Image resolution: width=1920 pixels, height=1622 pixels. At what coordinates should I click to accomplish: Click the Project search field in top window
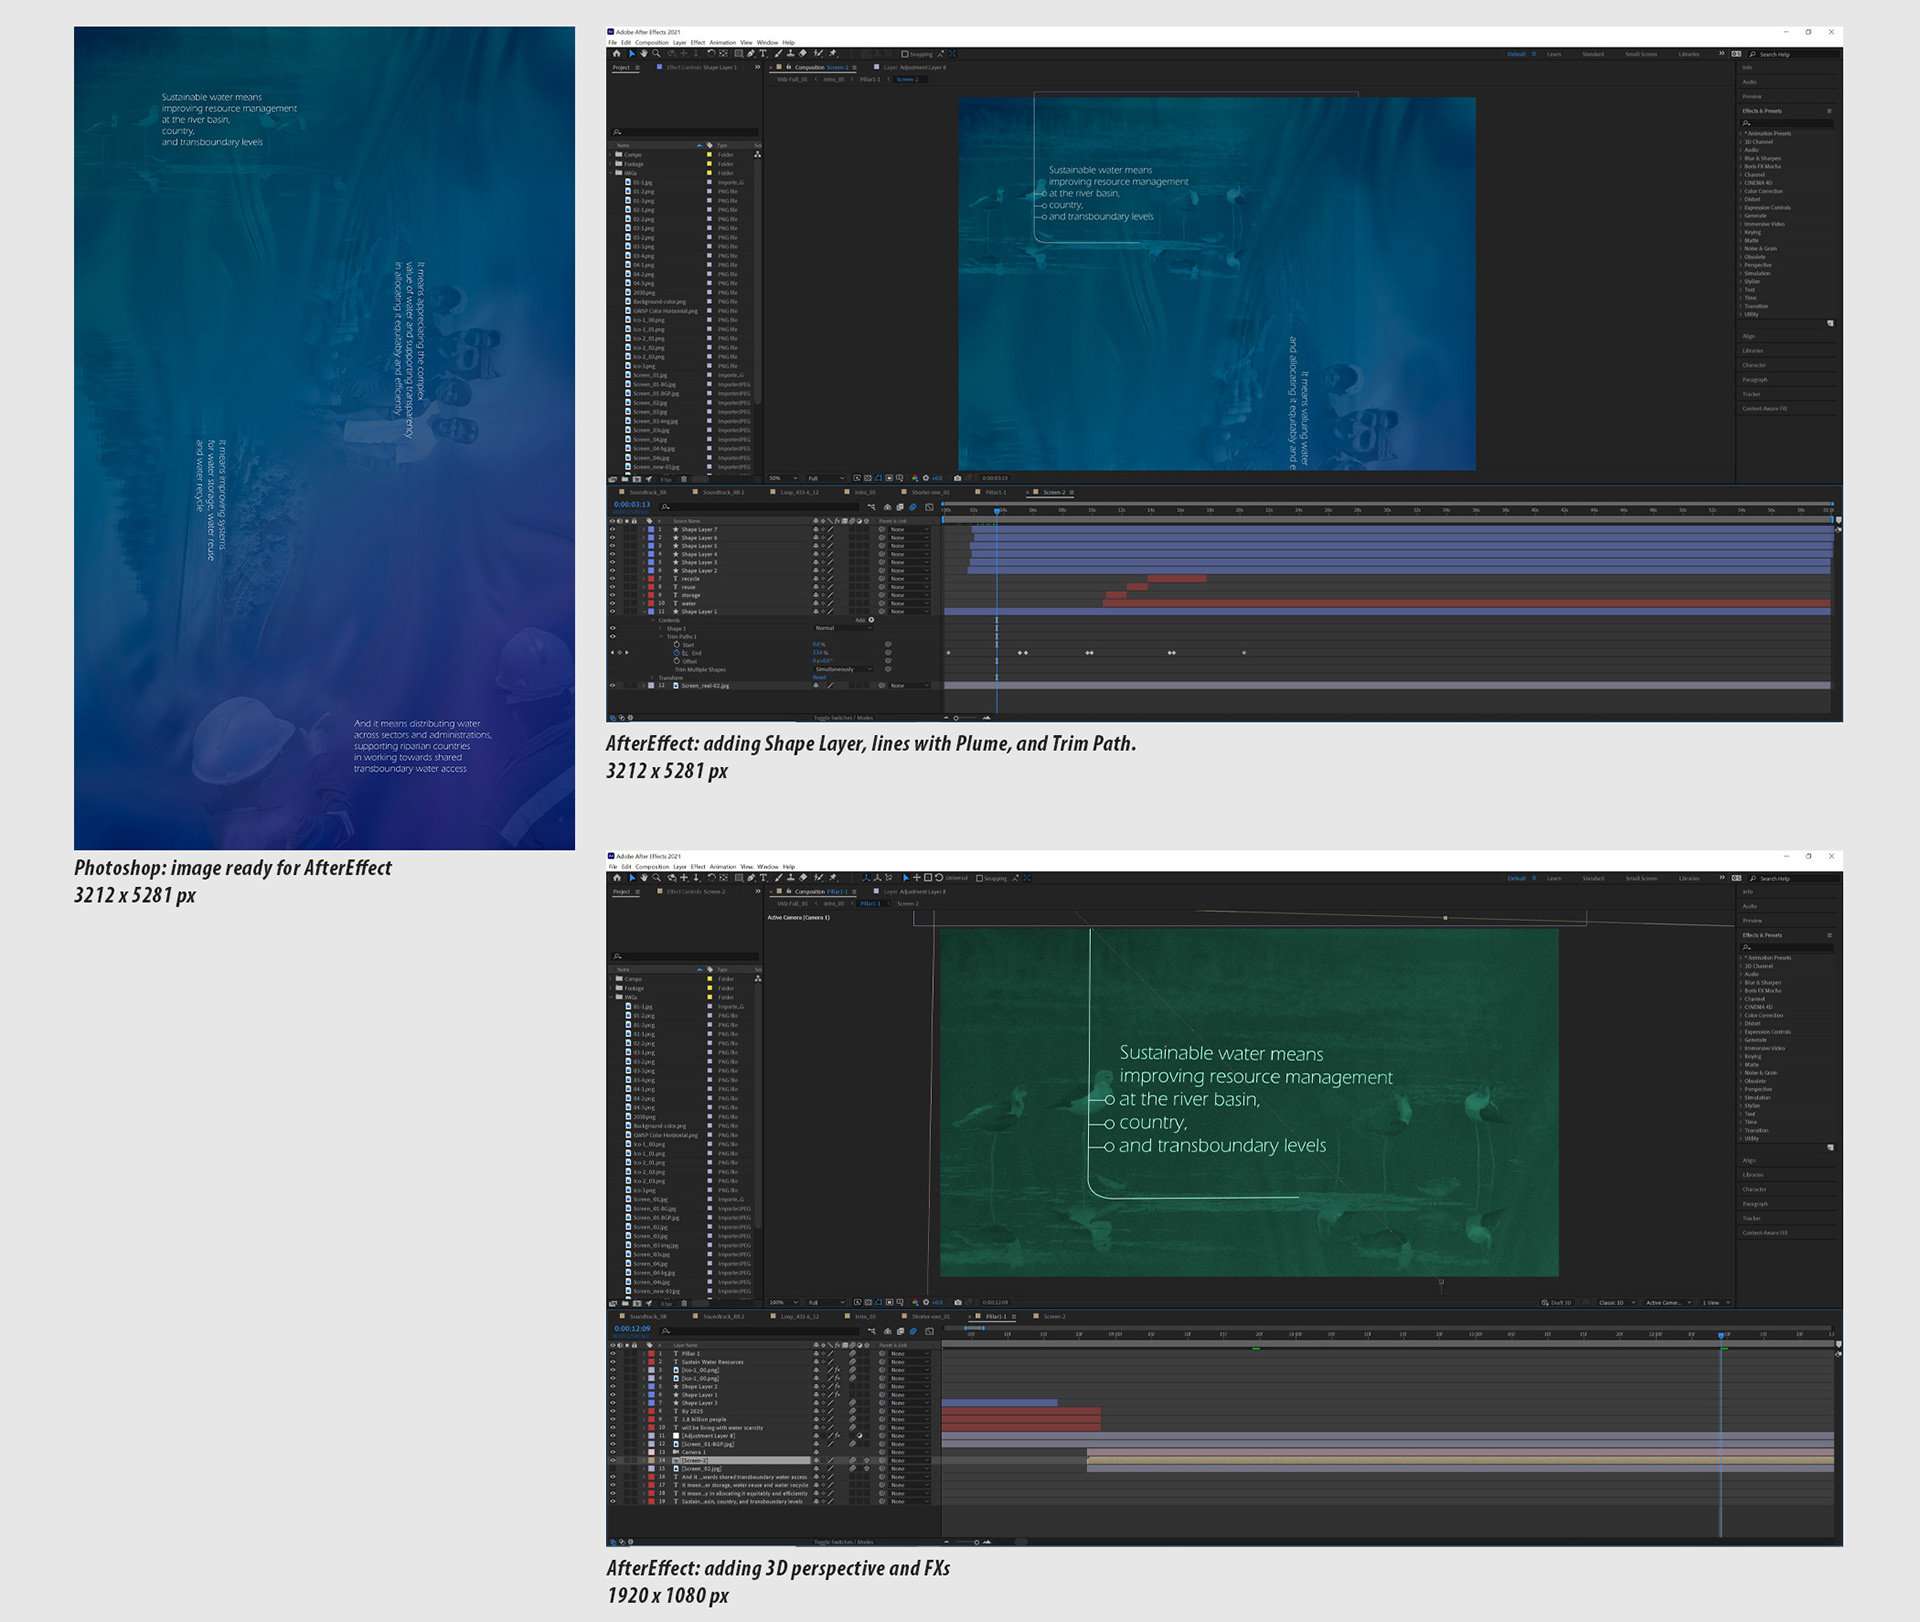coord(687,131)
